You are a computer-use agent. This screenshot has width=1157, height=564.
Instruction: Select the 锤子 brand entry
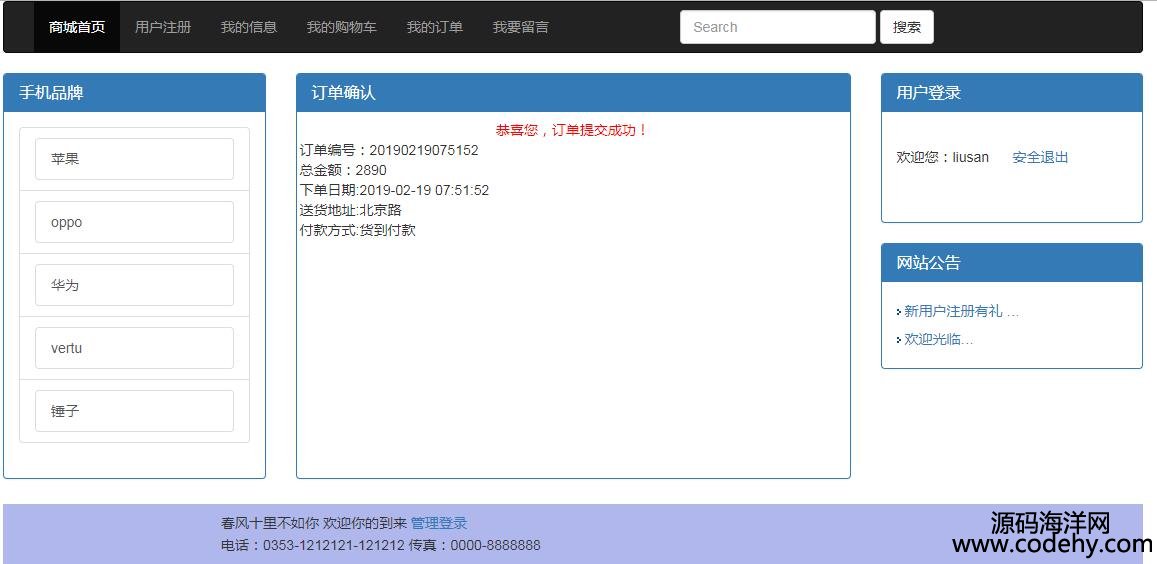pyautogui.click(x=134, y=411)
